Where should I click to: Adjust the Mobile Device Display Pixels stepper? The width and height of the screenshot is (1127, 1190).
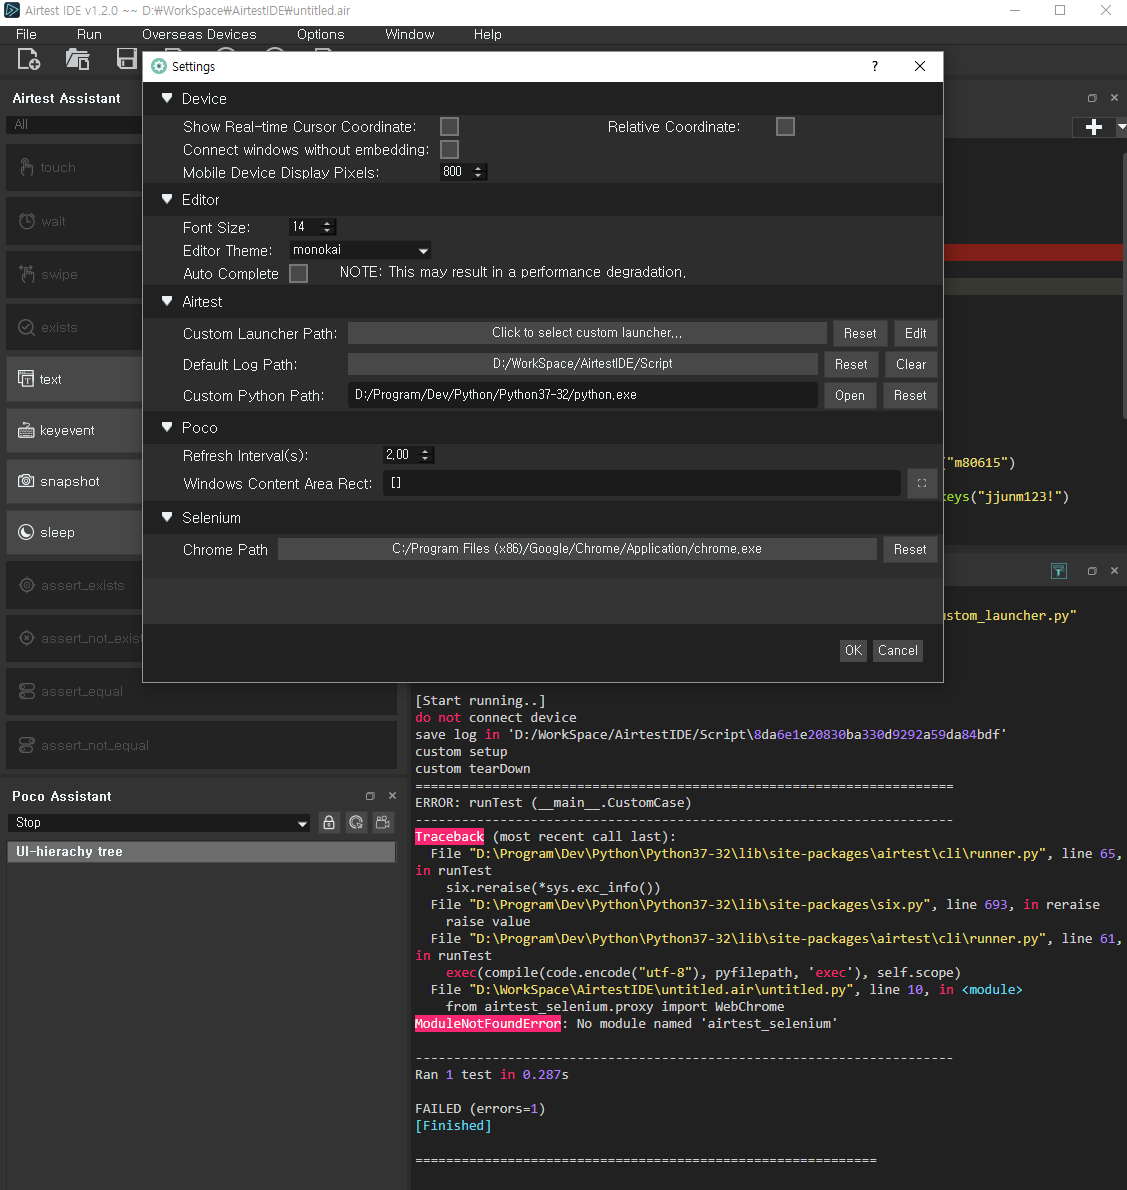478,172
